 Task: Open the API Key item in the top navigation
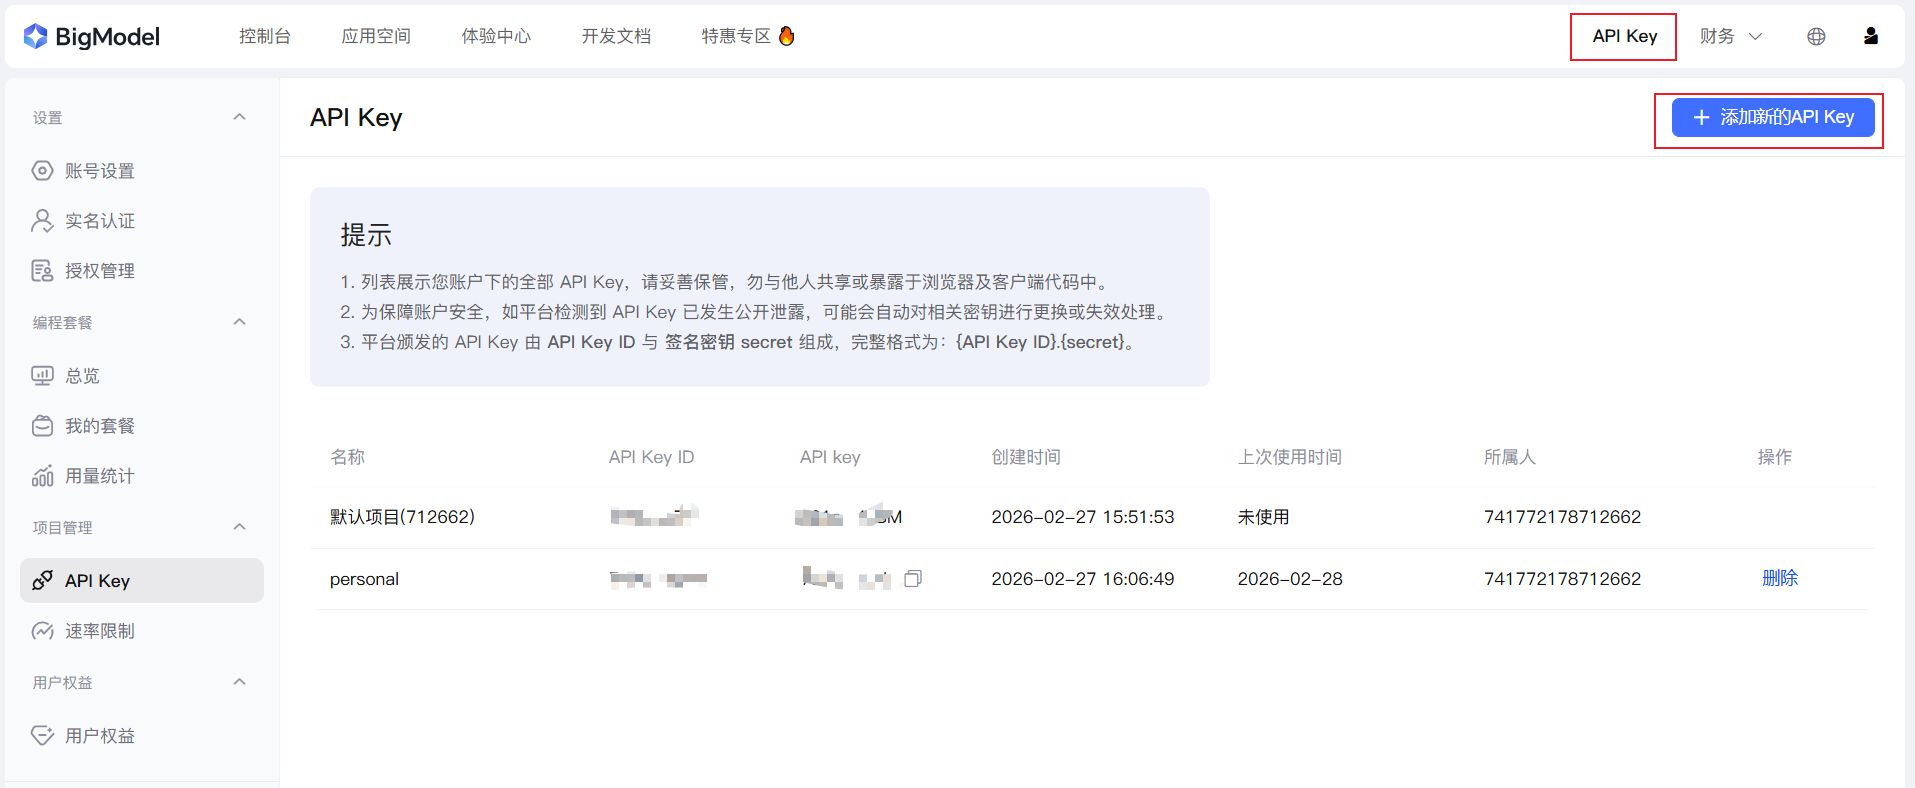point(1624,36)
